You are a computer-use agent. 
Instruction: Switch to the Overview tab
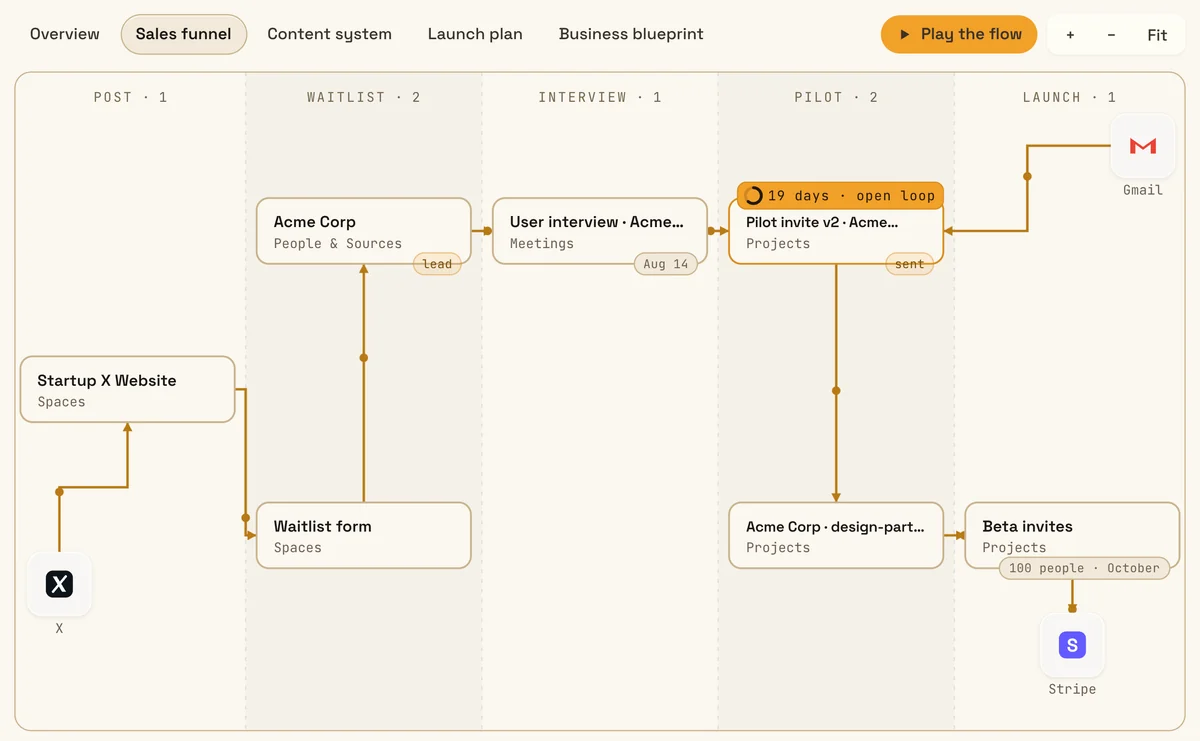pos(65,34)
